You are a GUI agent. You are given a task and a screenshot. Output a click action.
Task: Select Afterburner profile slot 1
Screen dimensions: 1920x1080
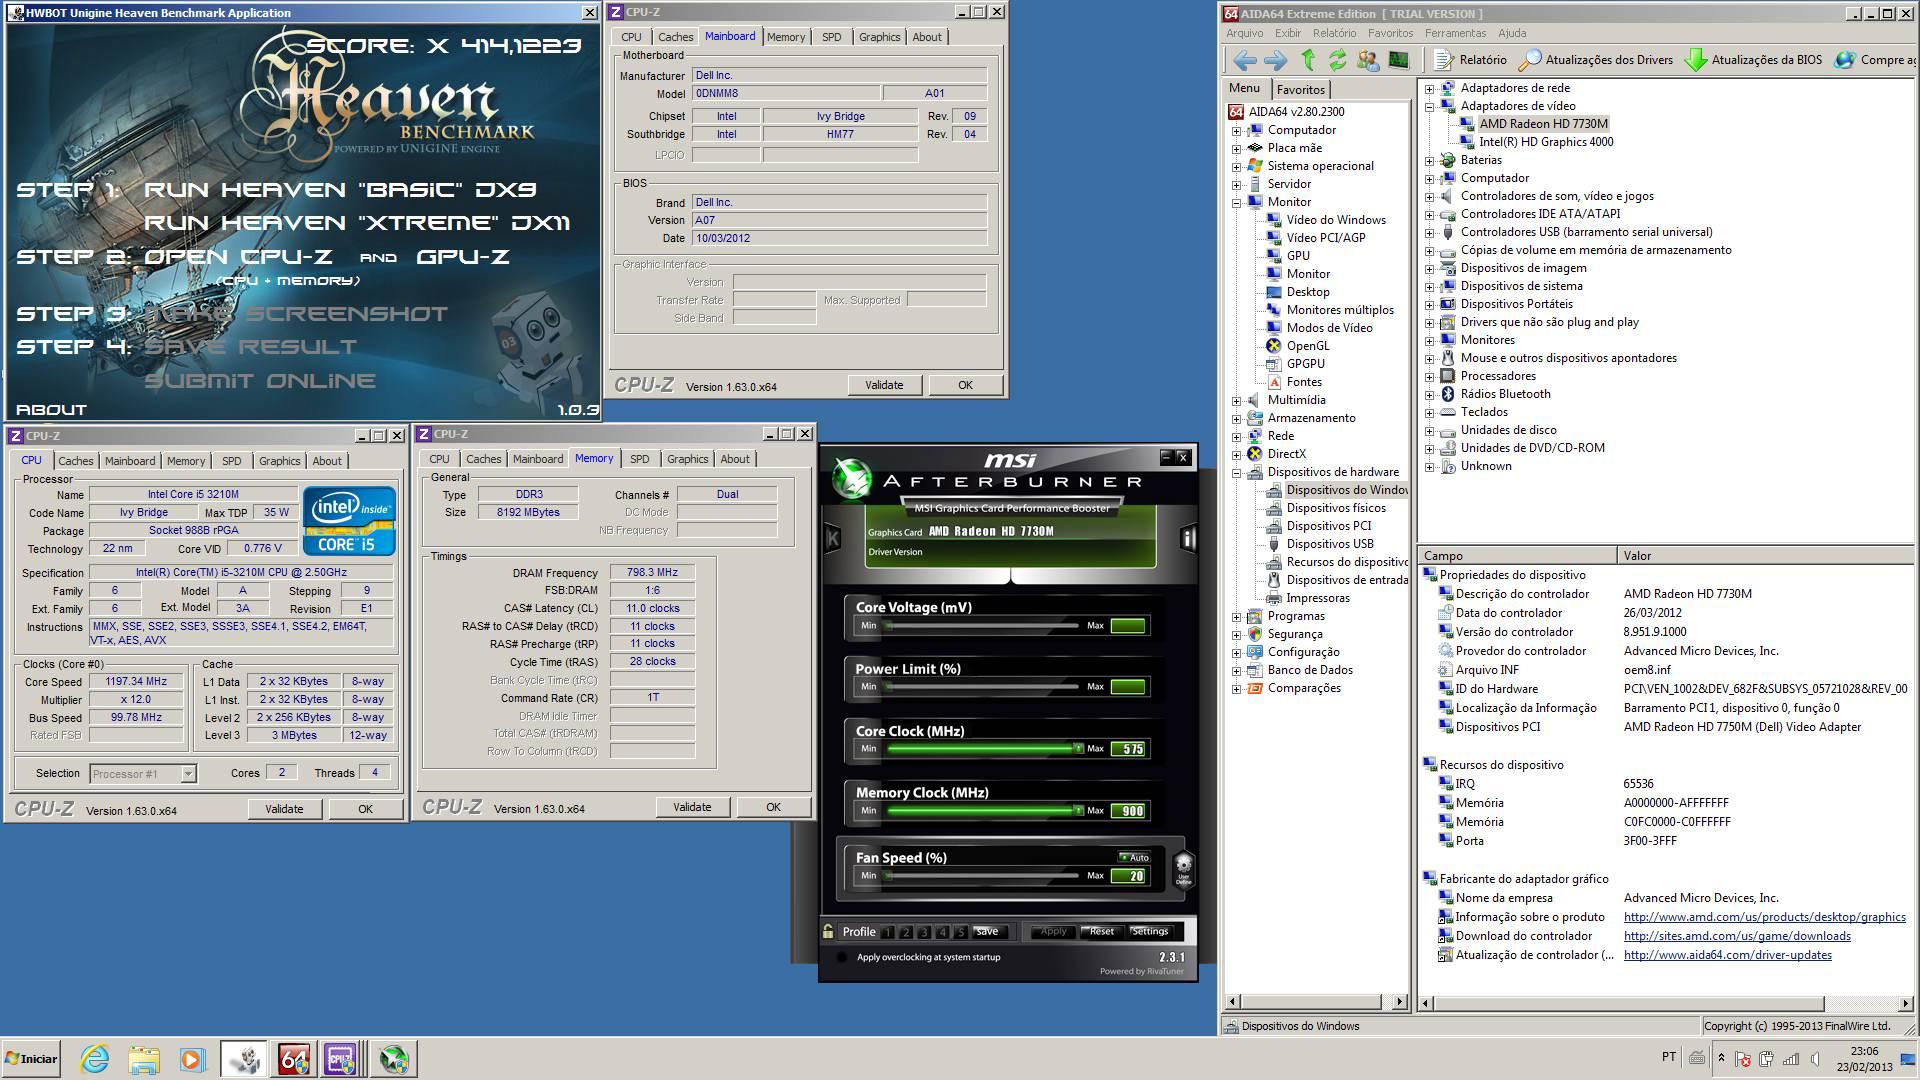point(888,932)
